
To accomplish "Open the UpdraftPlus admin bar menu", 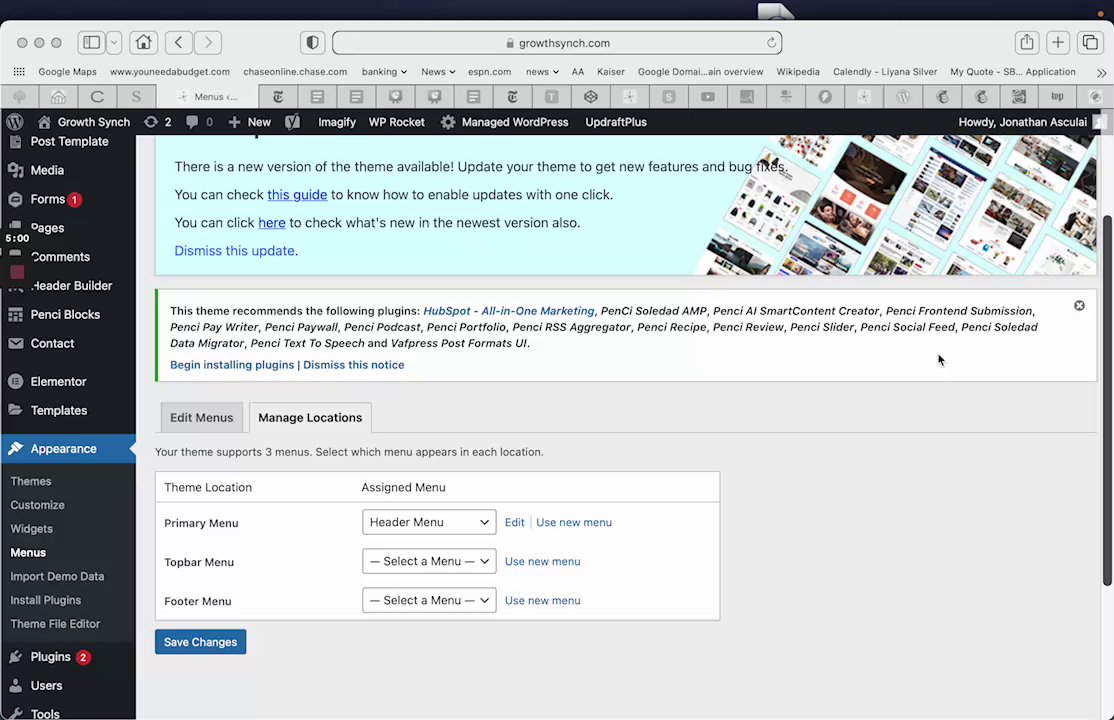I will click(x=616, y=122).
